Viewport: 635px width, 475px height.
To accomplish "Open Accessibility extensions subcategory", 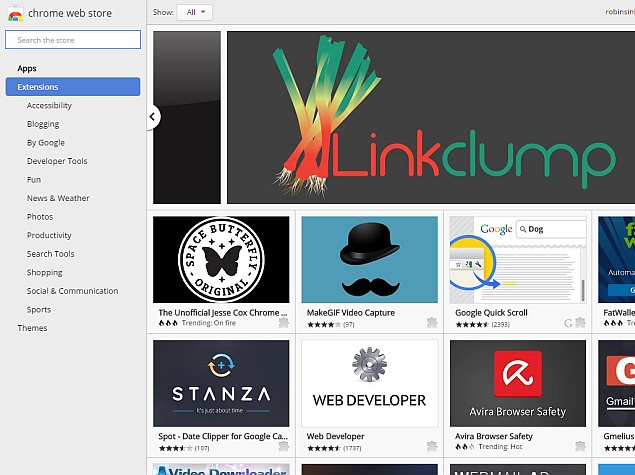I will coord(49,105).
